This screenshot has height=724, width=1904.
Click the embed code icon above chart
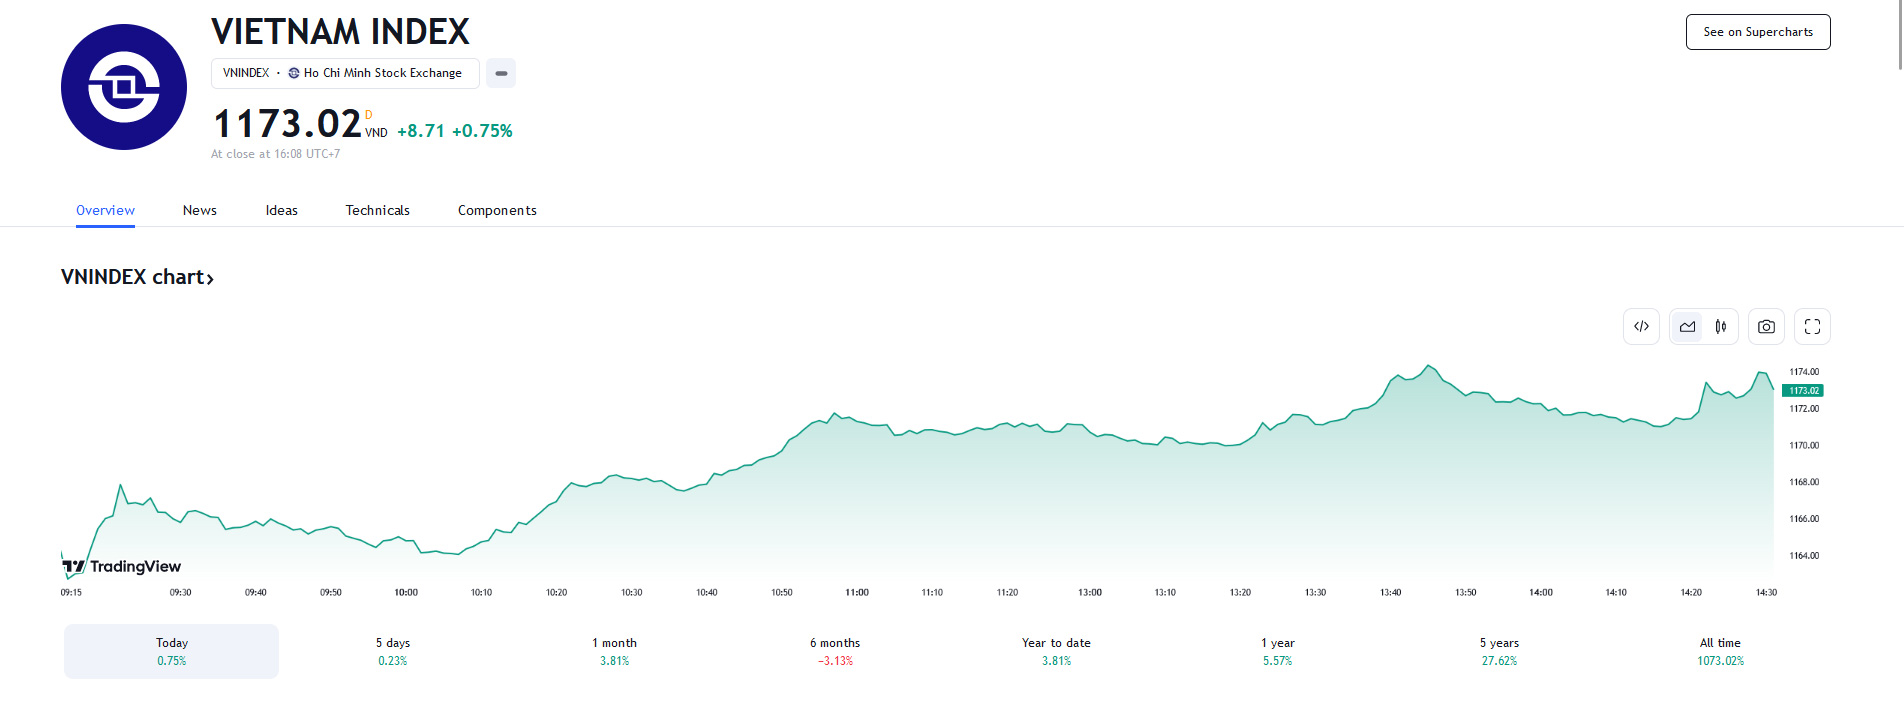point(1641,327)
